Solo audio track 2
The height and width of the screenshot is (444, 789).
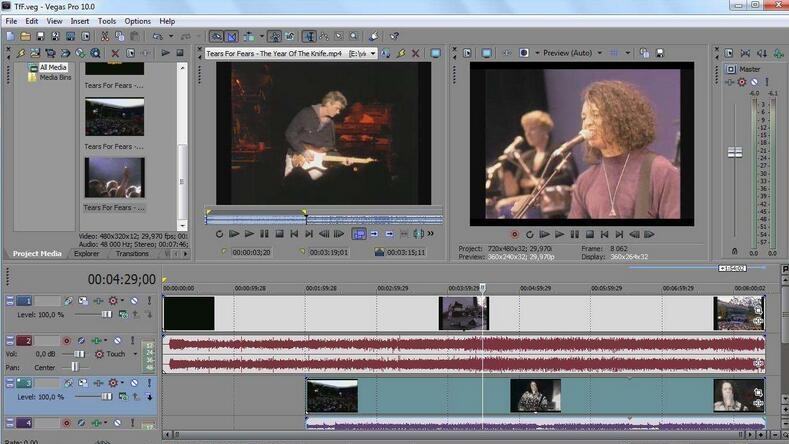[131, 341]
